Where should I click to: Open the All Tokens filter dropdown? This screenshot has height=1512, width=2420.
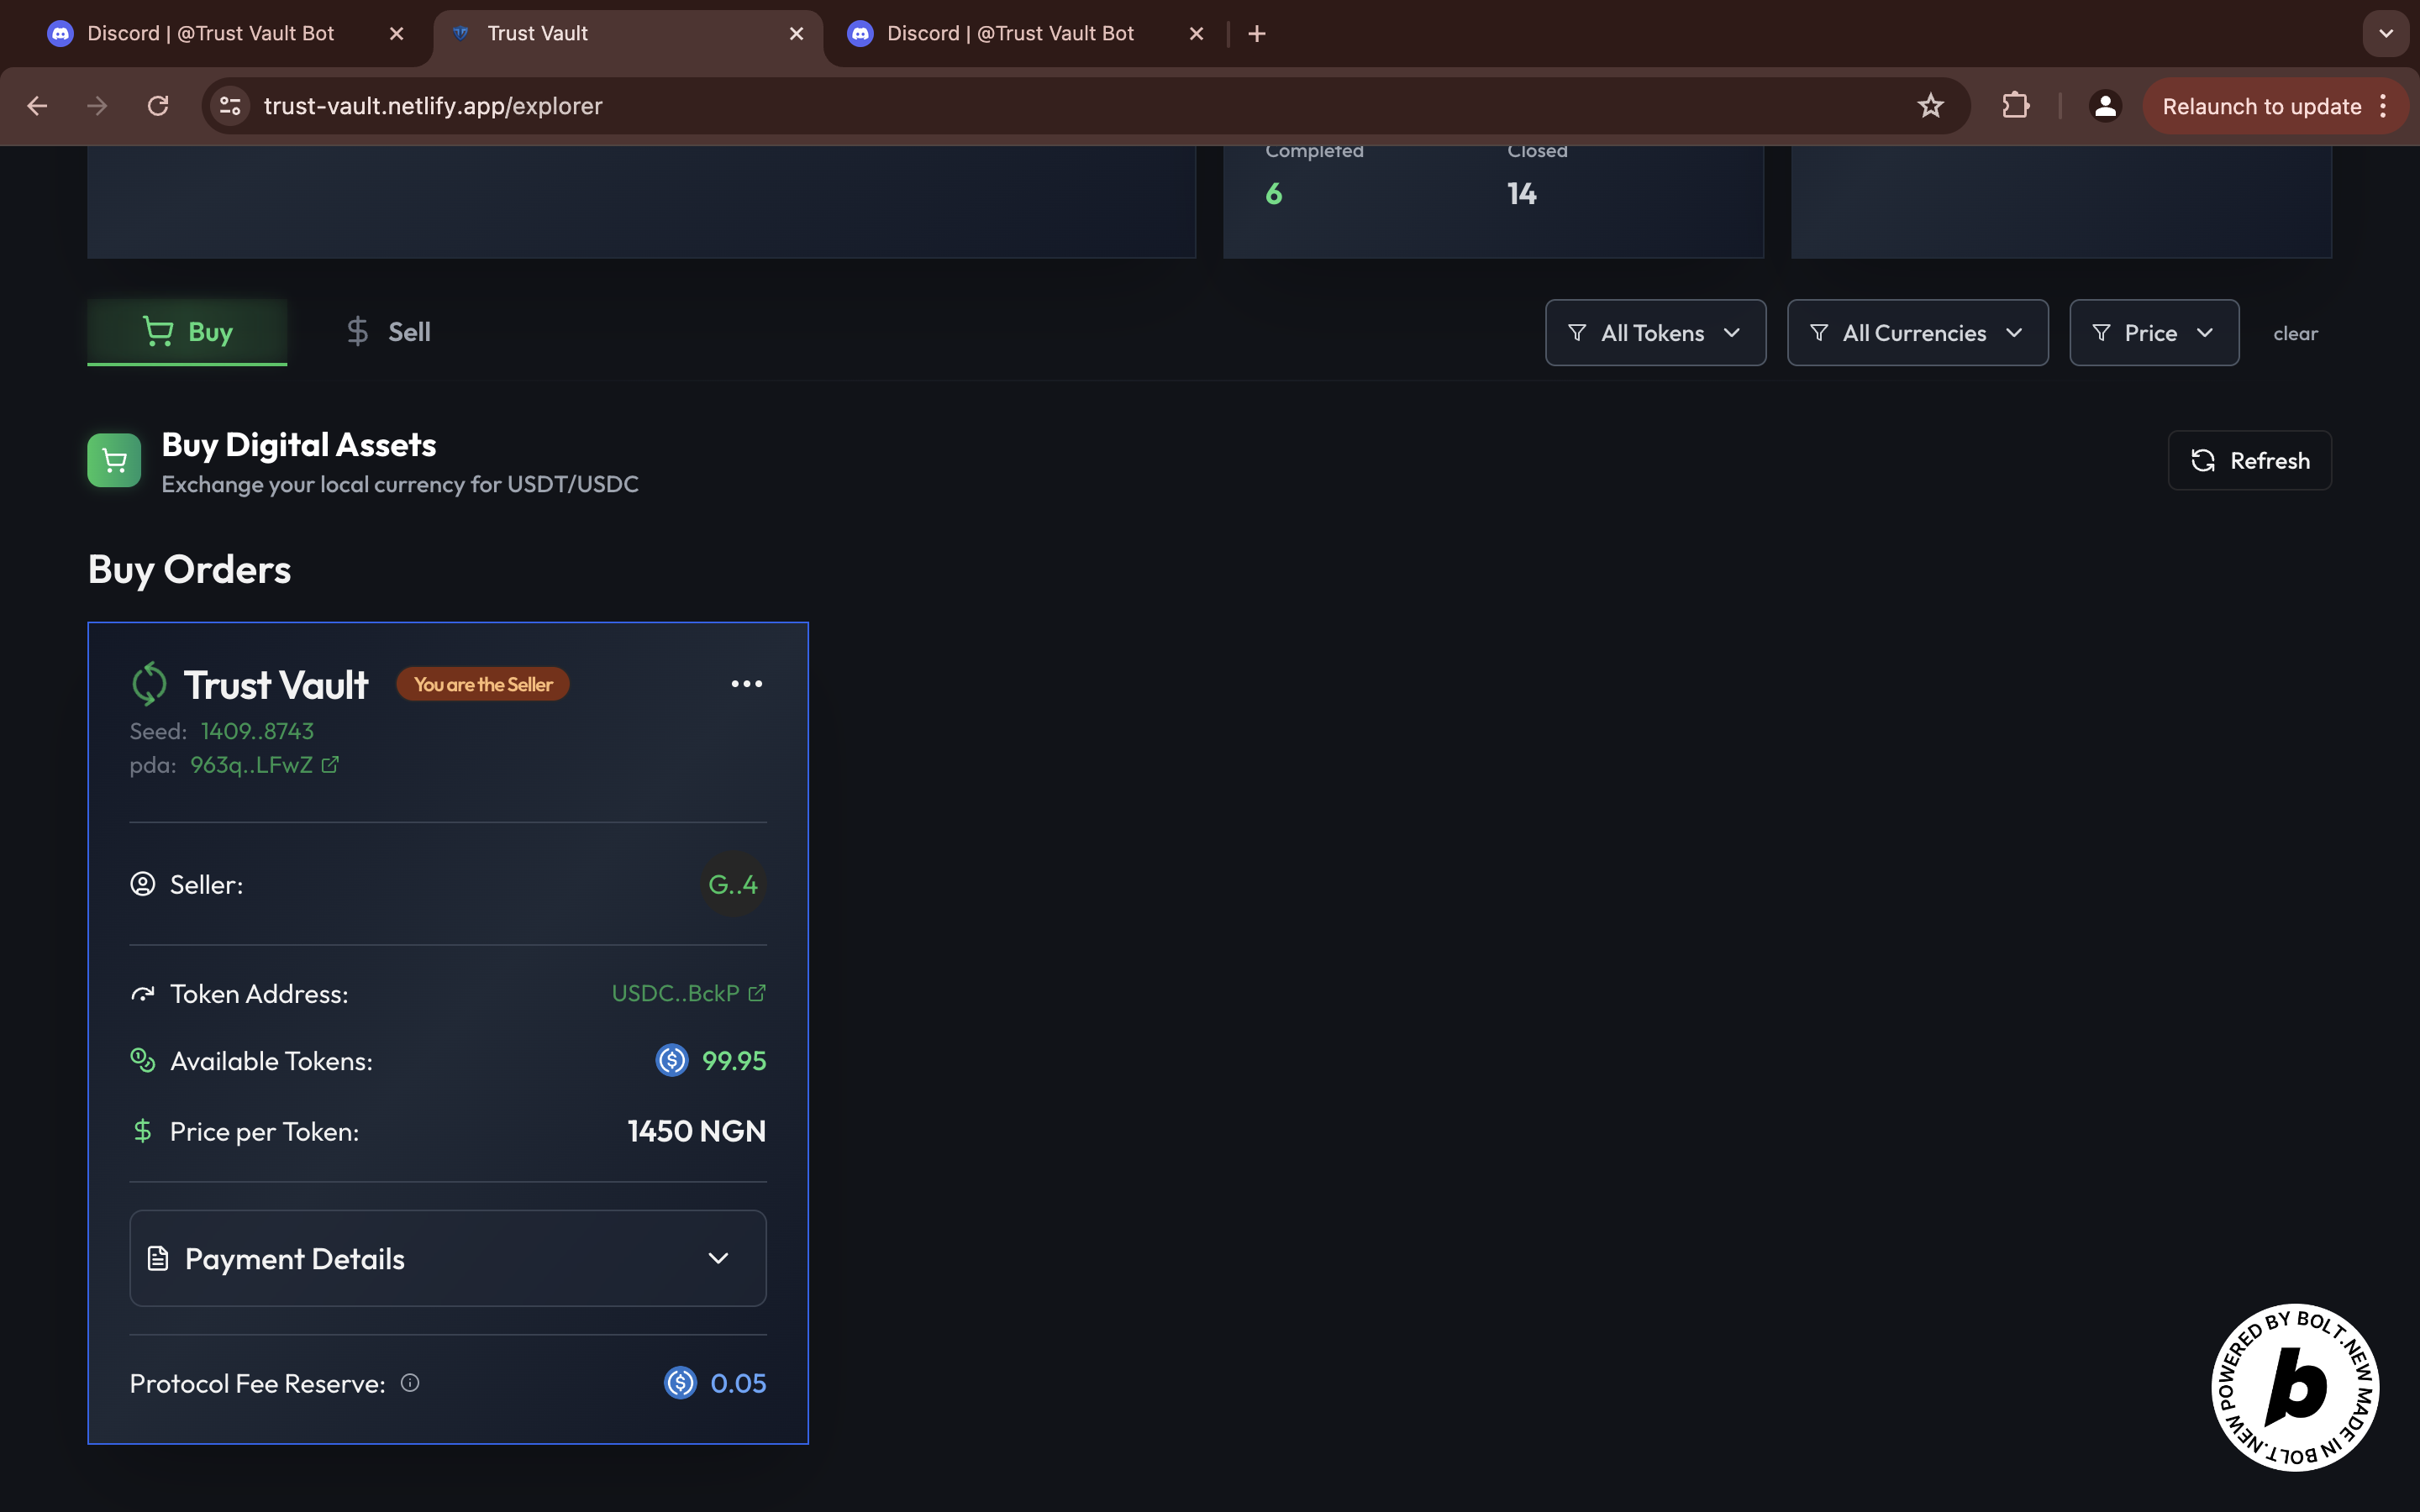point(1655,333)
